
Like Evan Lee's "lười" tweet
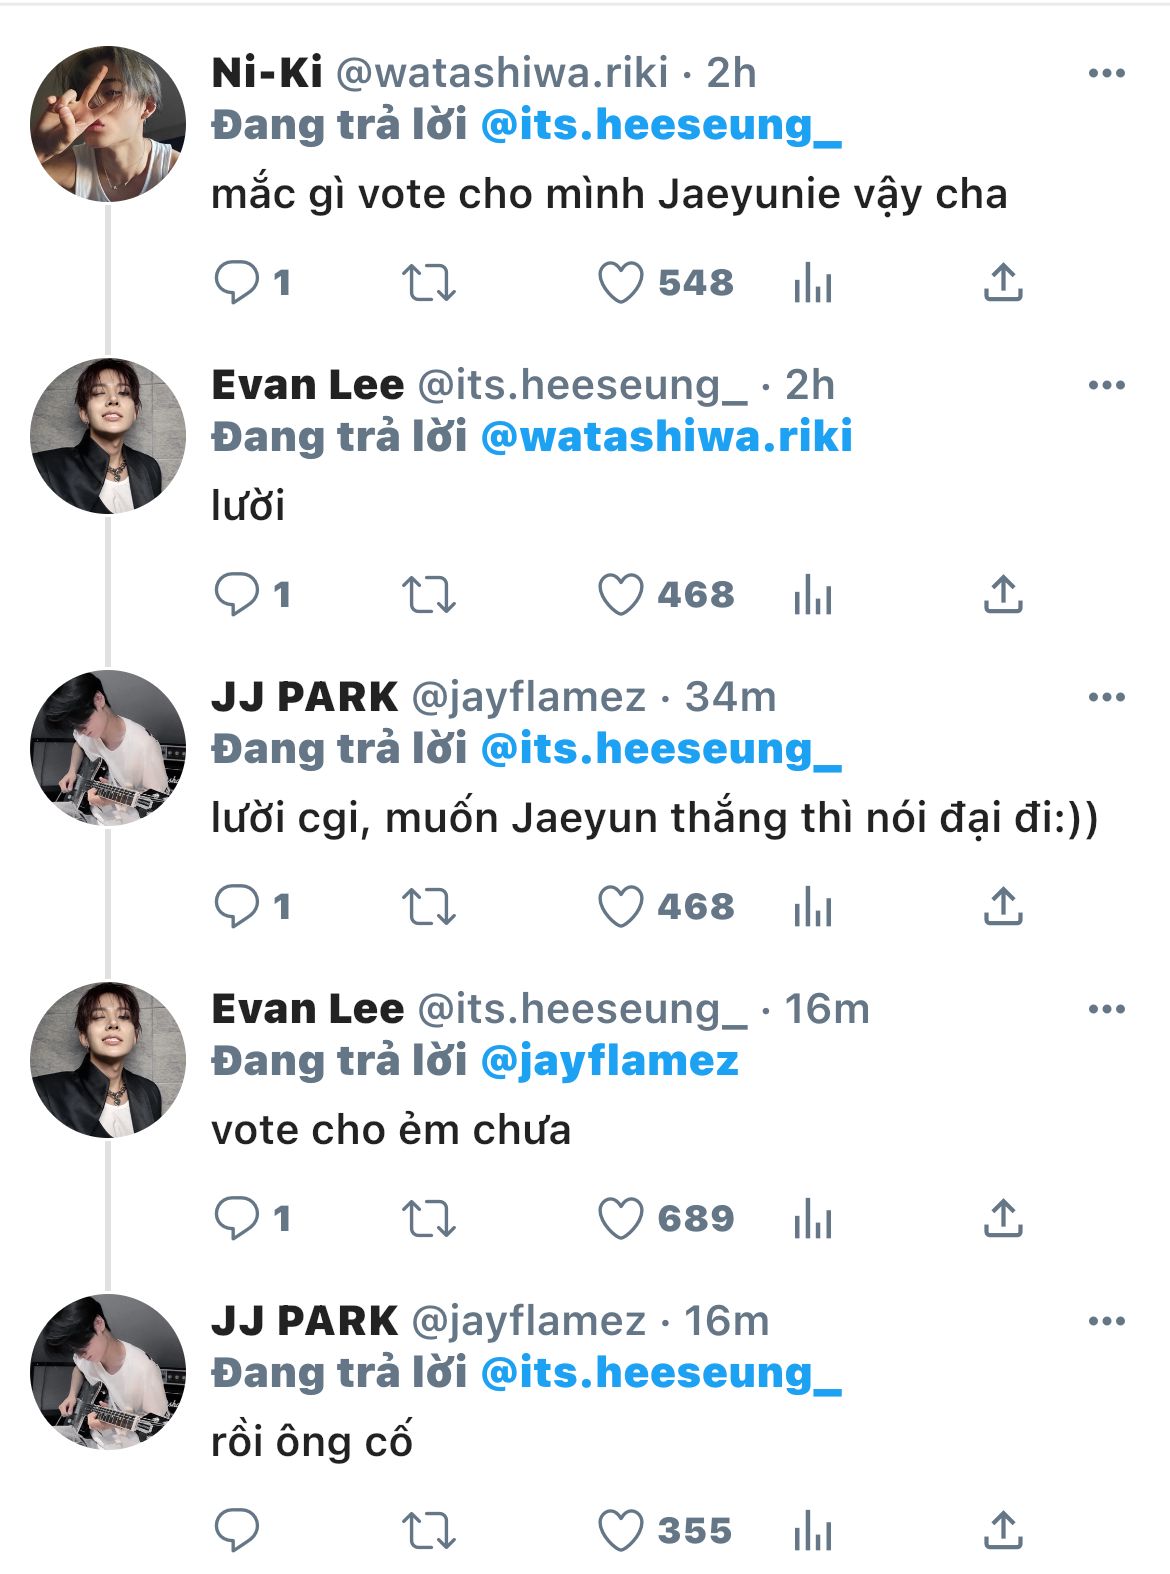point(620,595)
